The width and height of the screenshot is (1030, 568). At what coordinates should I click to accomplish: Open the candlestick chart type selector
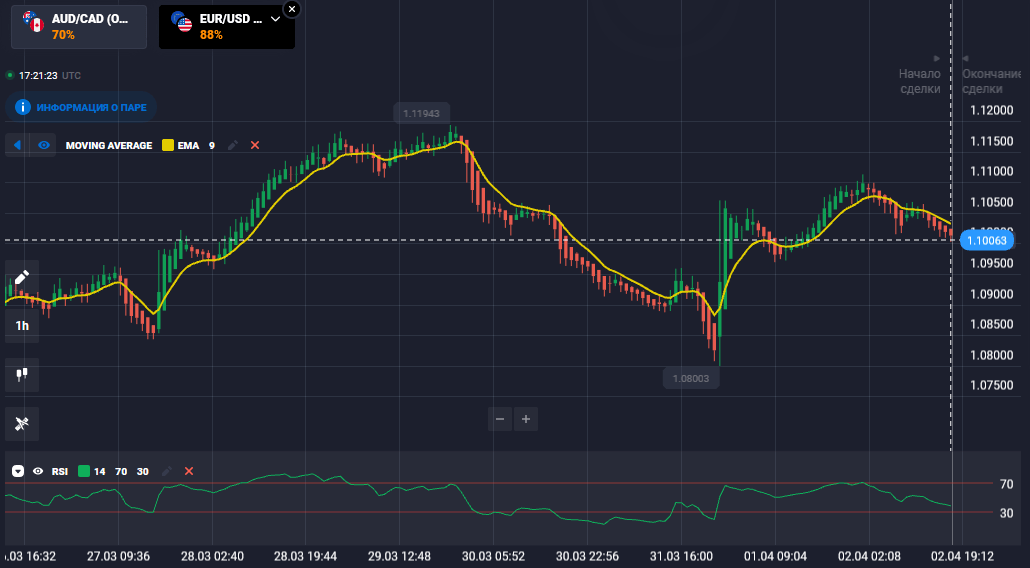[22, 375]
